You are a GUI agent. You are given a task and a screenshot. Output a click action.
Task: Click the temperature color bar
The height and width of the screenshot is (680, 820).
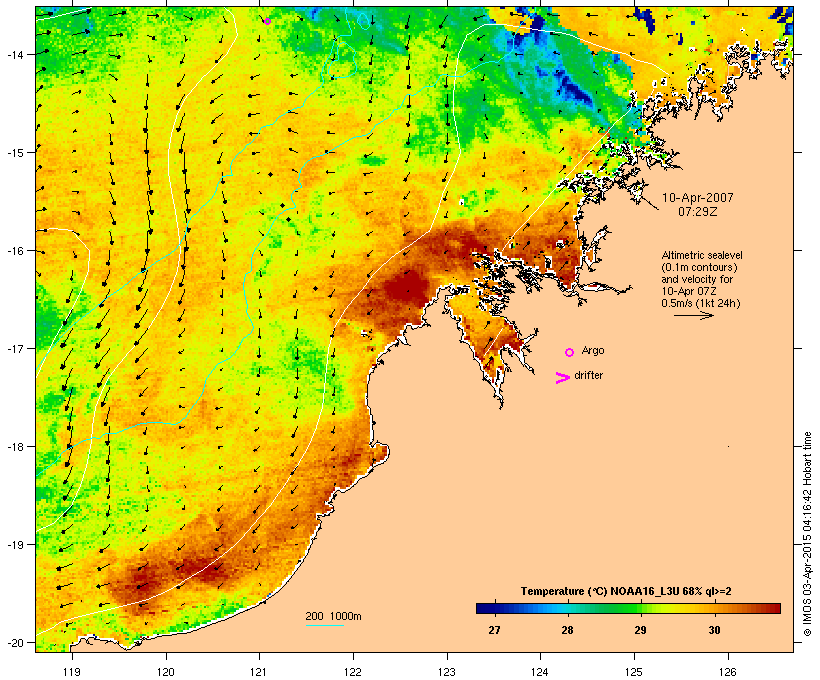(628, 608)
